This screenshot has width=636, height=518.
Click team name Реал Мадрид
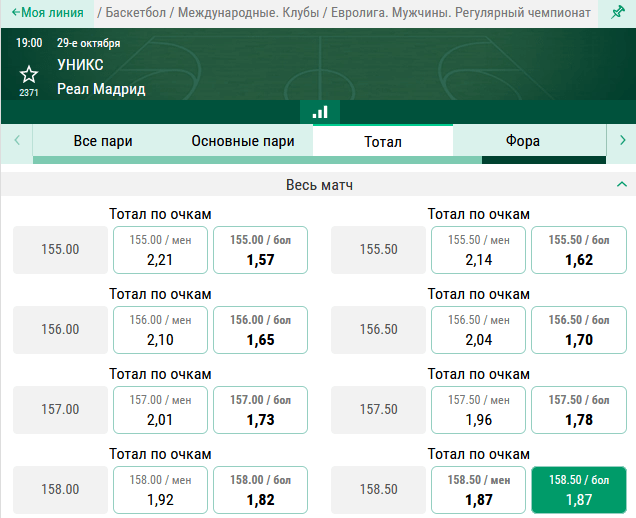pos(101,89)
